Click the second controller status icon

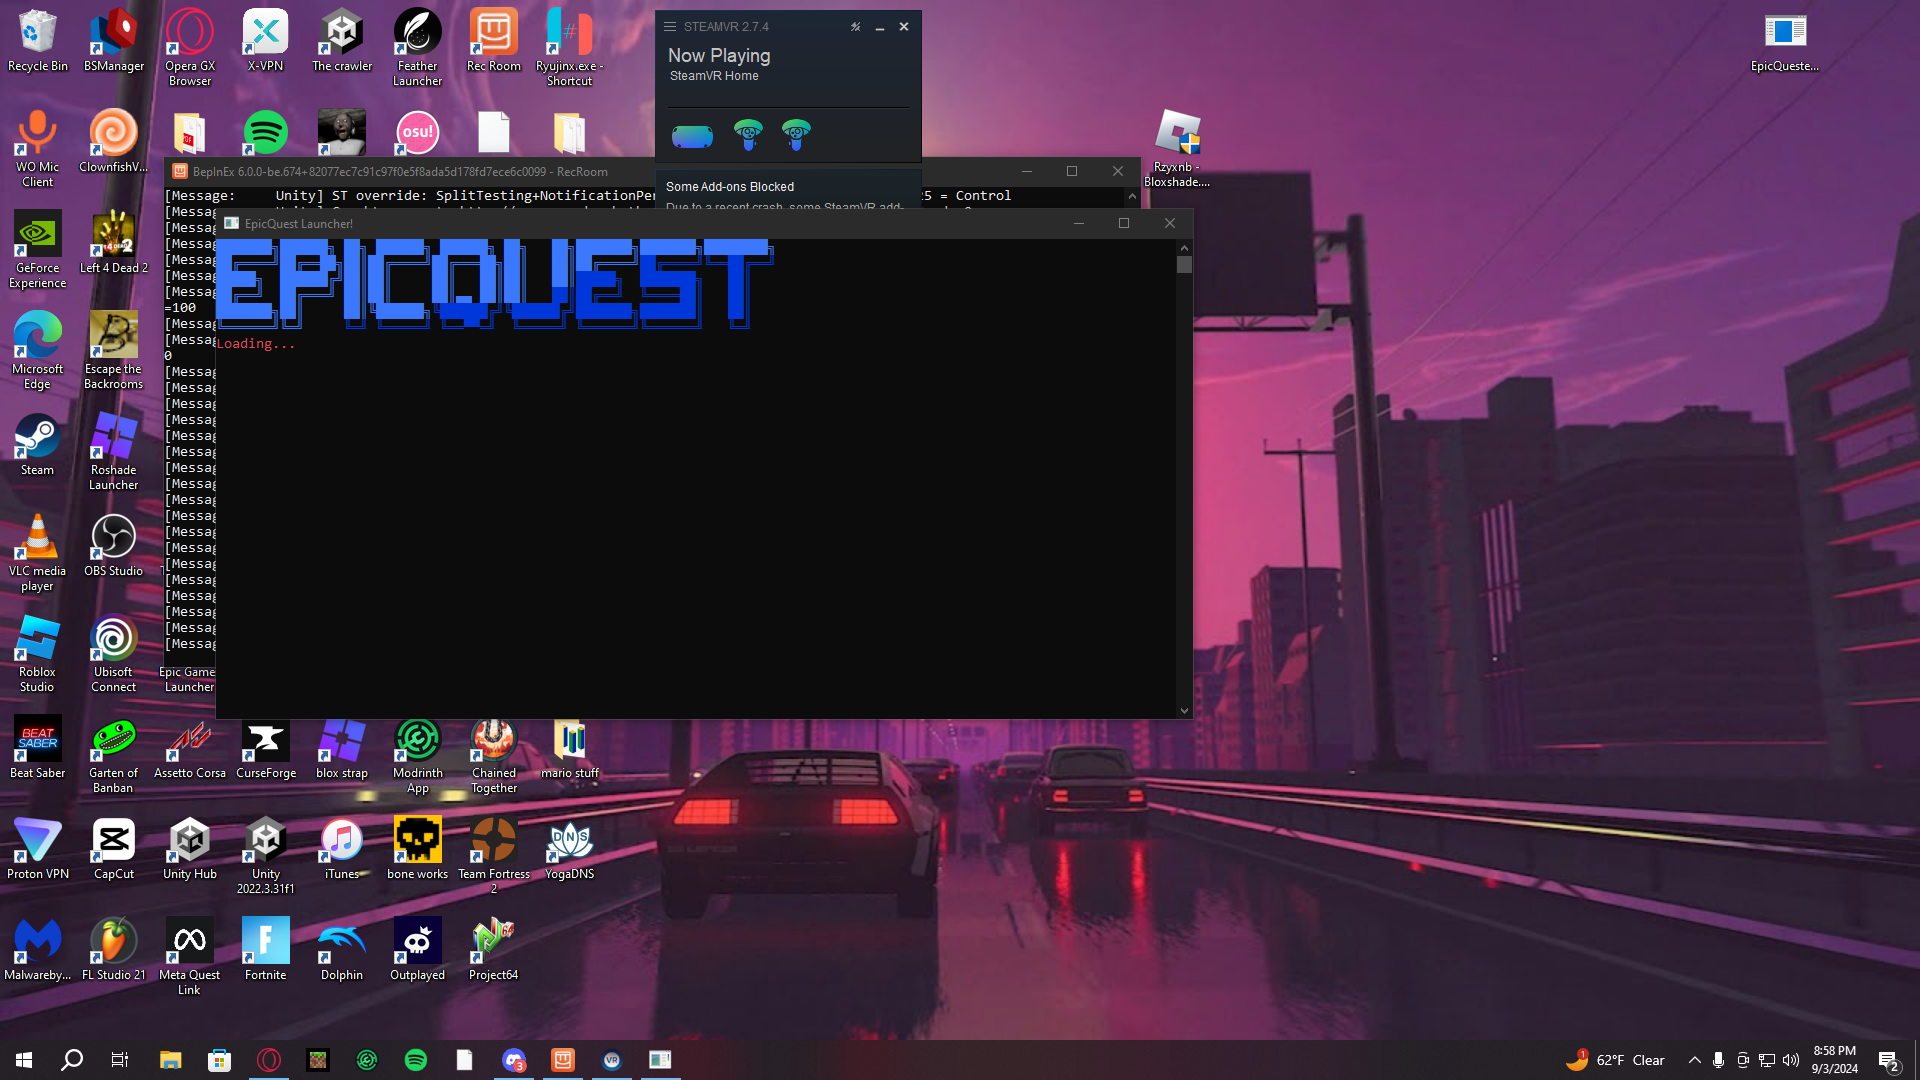pyautogui.click(x=796, y=134)
